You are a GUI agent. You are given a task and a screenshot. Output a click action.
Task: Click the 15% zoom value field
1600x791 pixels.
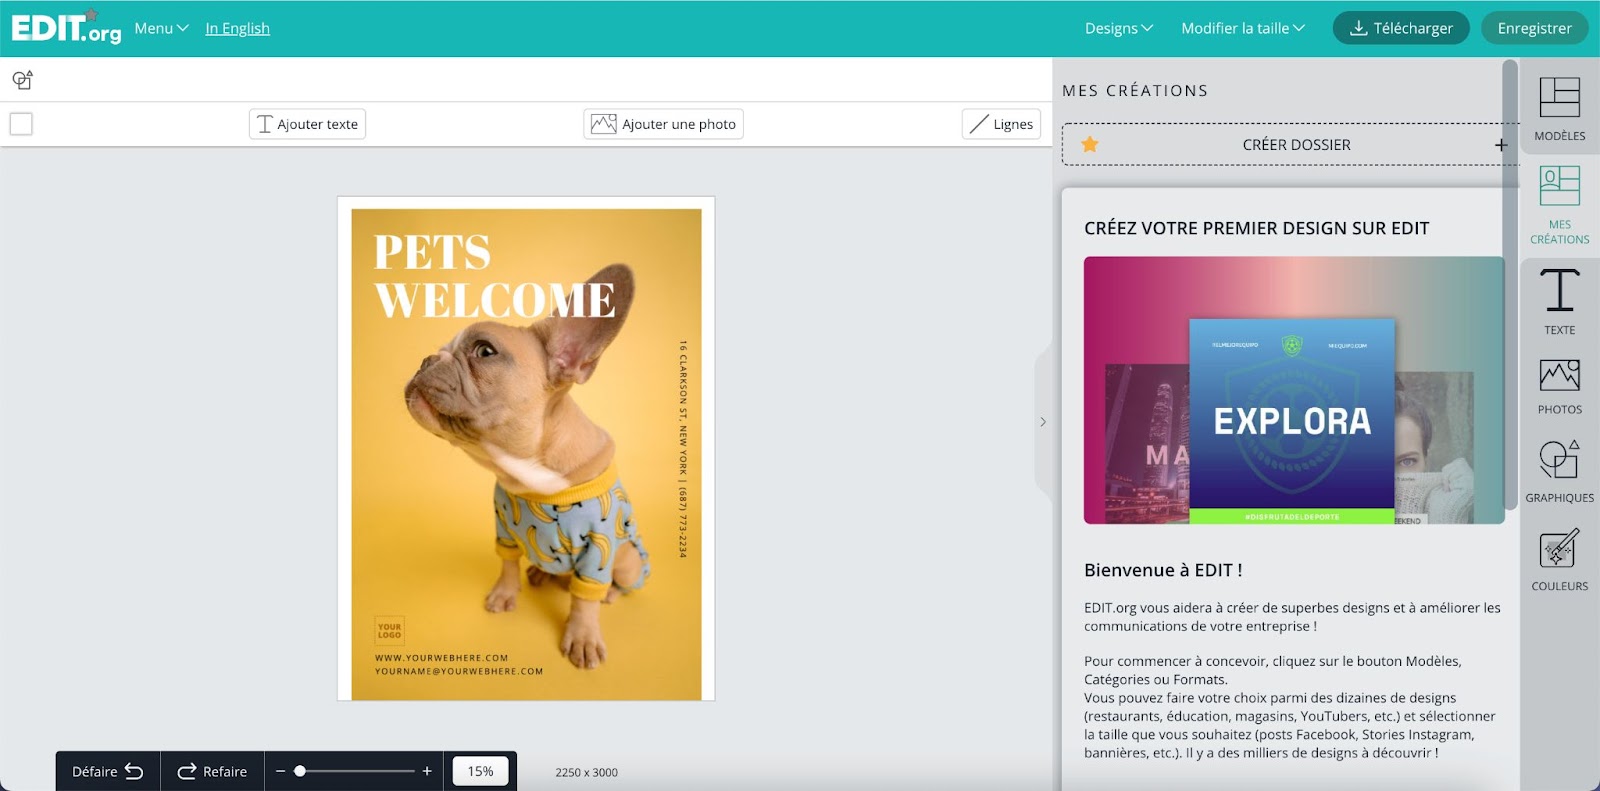(480, 771)
